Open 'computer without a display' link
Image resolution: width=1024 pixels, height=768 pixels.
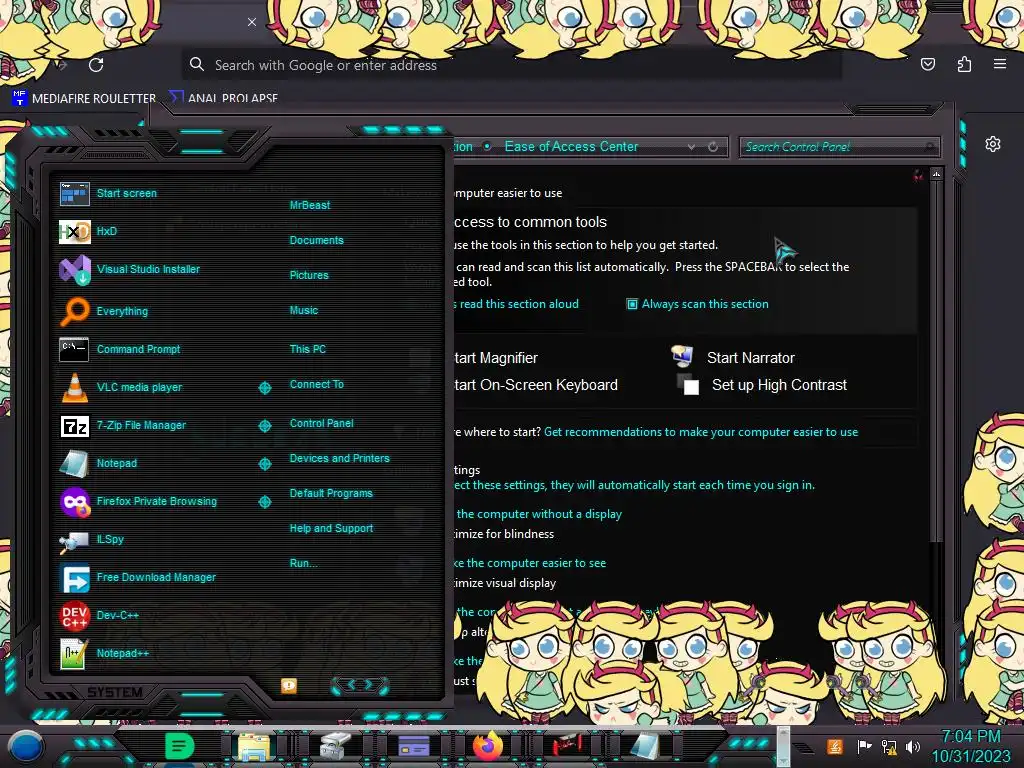(x=539, y=514)
